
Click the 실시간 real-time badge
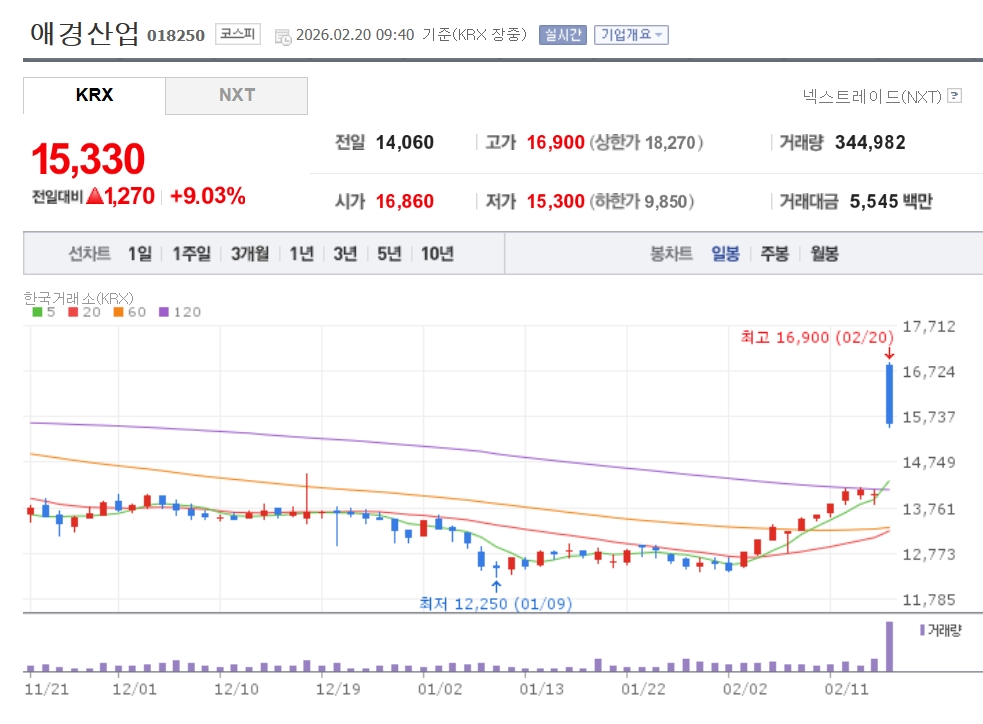point(562,35)
